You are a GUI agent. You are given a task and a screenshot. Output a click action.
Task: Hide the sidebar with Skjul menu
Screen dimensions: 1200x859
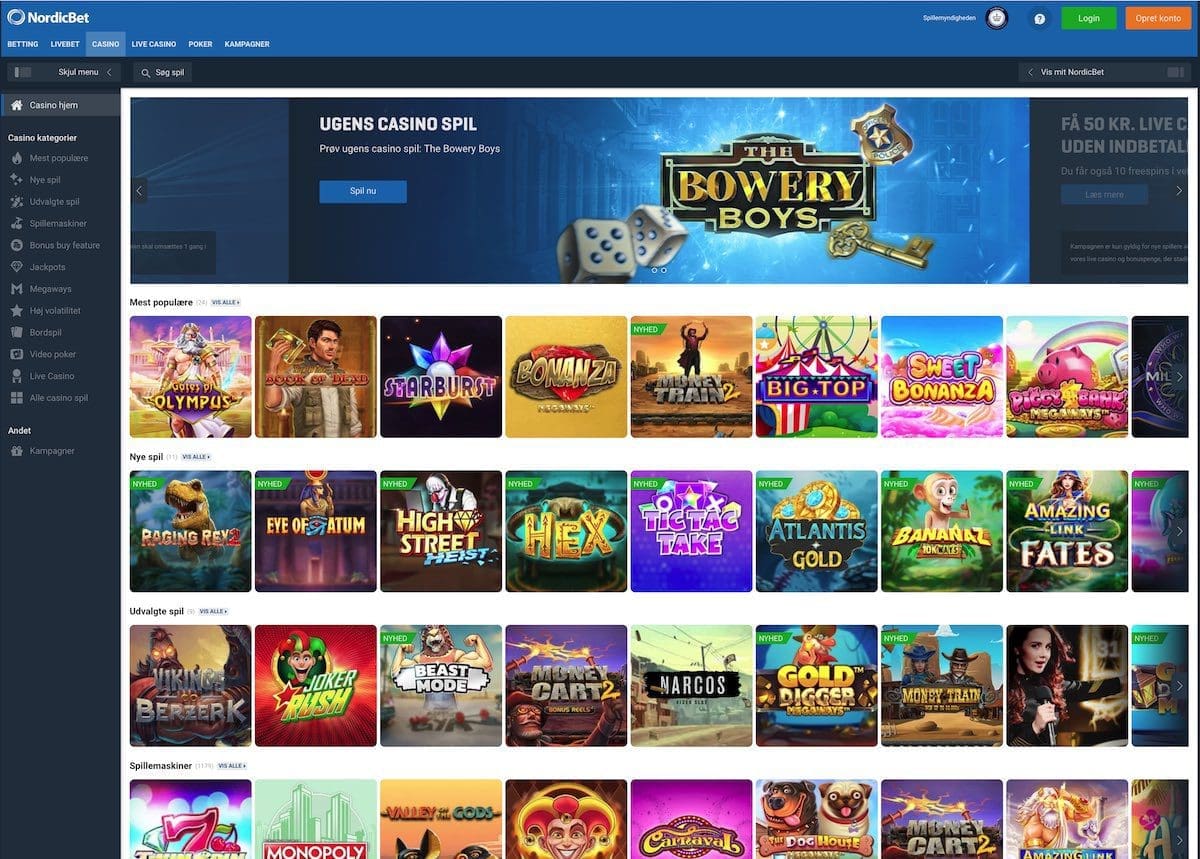tap(78, 72)
